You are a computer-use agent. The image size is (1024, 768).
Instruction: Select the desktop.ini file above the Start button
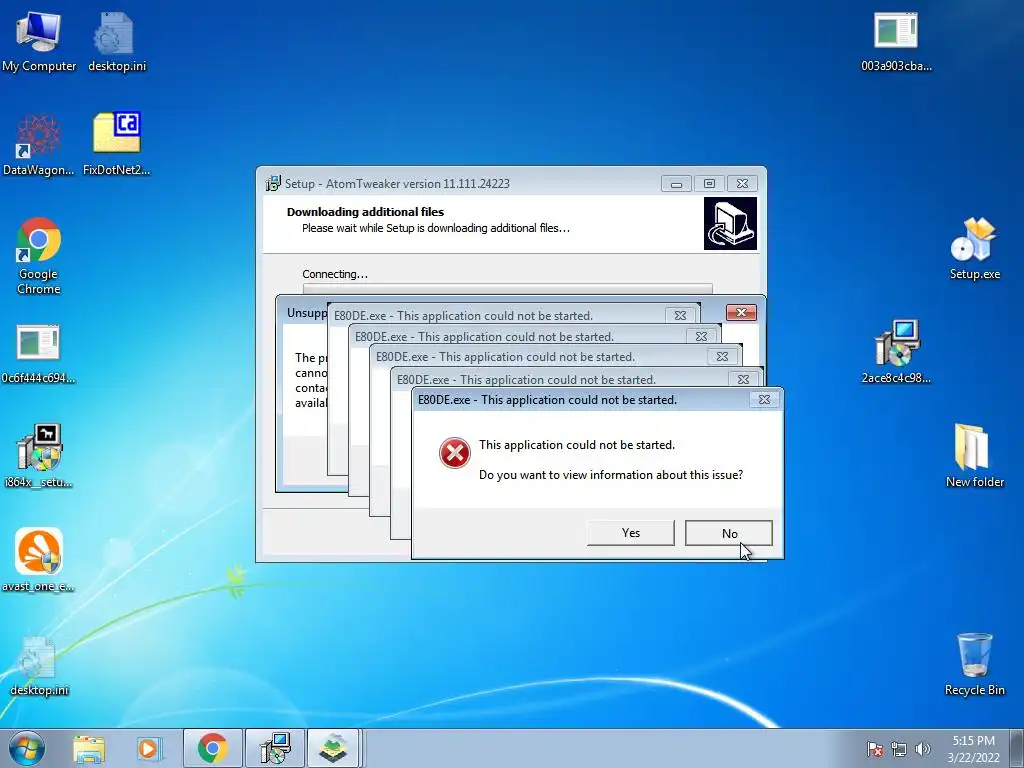39,665
